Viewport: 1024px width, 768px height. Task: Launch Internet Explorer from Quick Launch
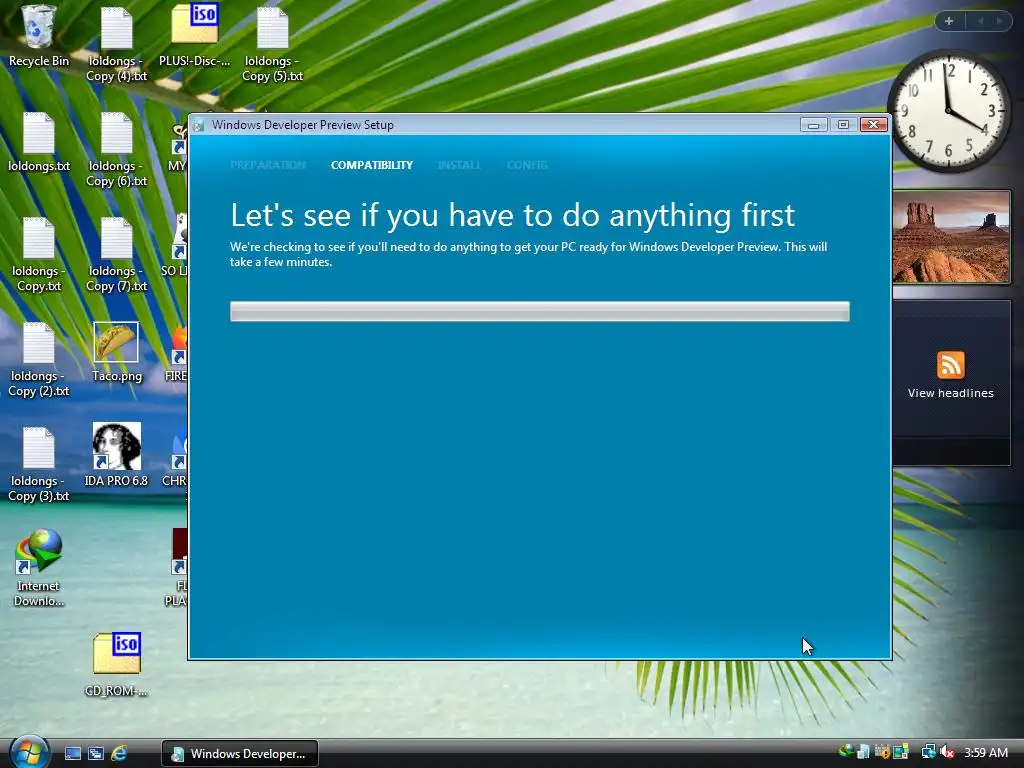[119, 753]
